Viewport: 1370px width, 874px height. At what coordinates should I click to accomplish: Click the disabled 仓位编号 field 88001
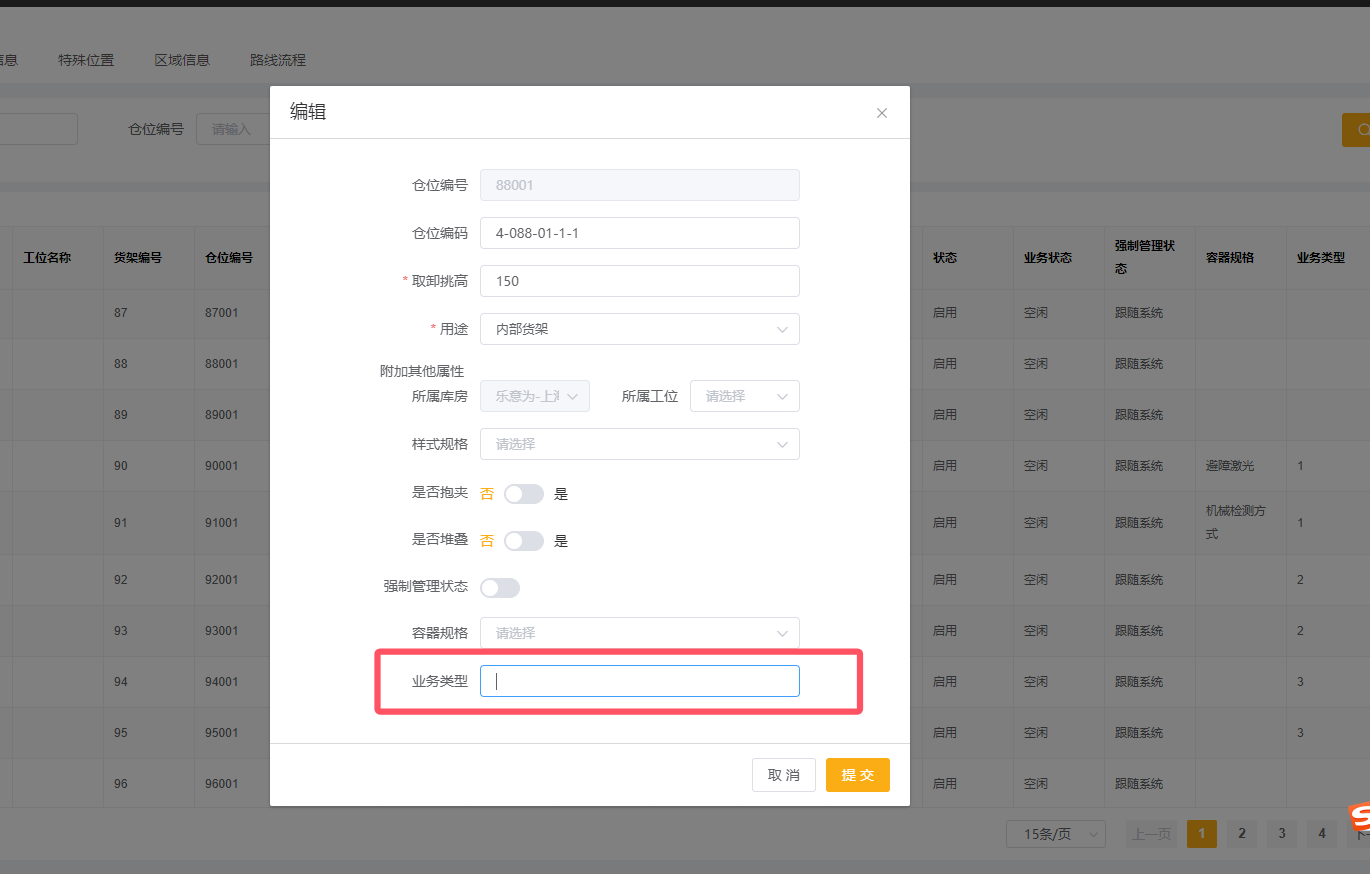pos(640,185)
